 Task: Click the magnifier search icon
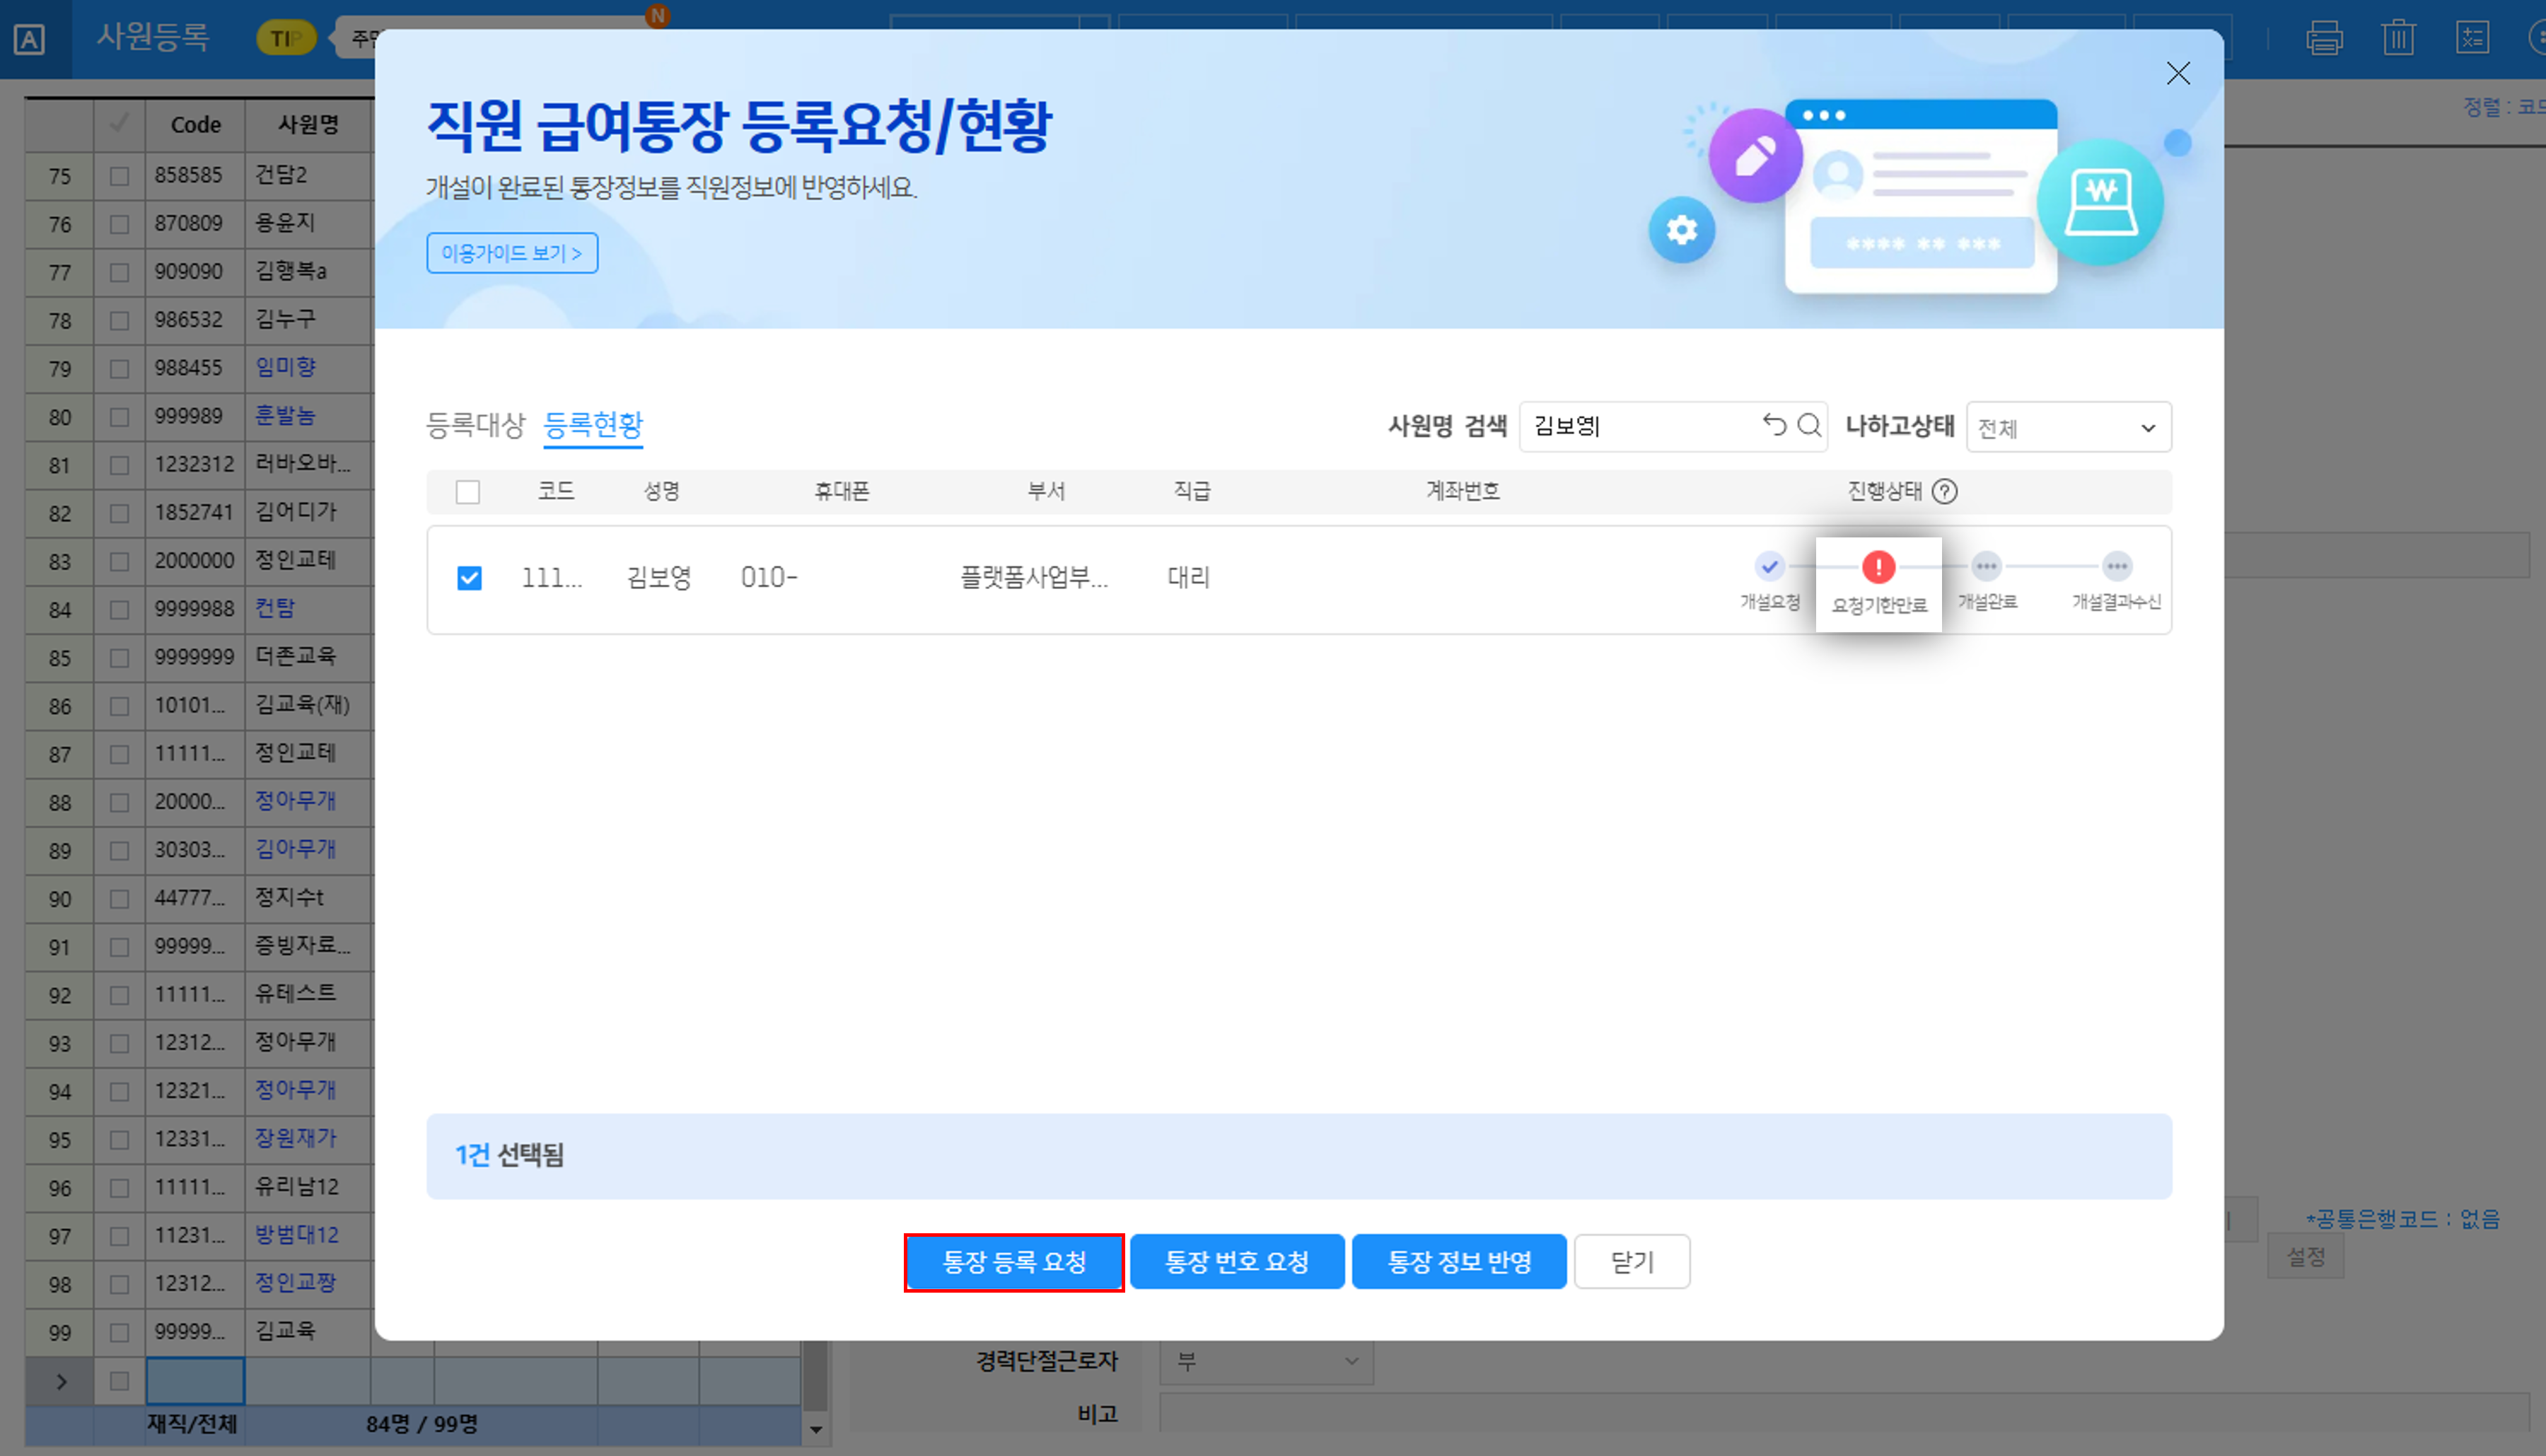click(1809, 425)
